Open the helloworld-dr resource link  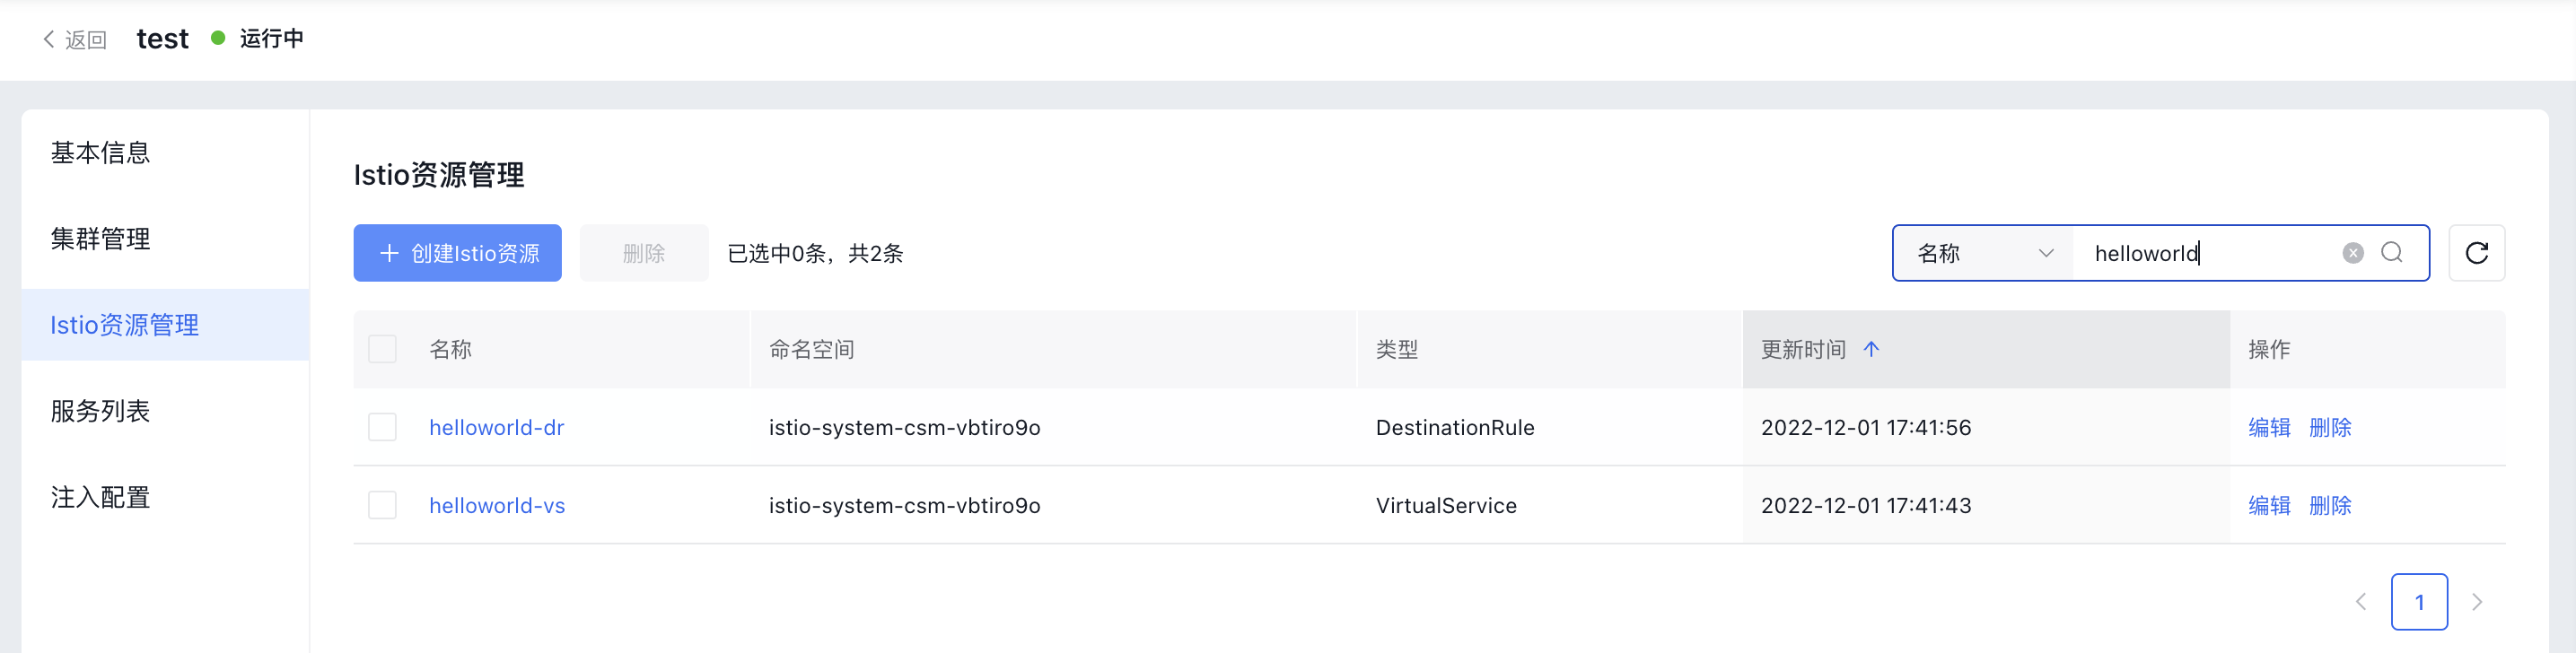[496, 427]
